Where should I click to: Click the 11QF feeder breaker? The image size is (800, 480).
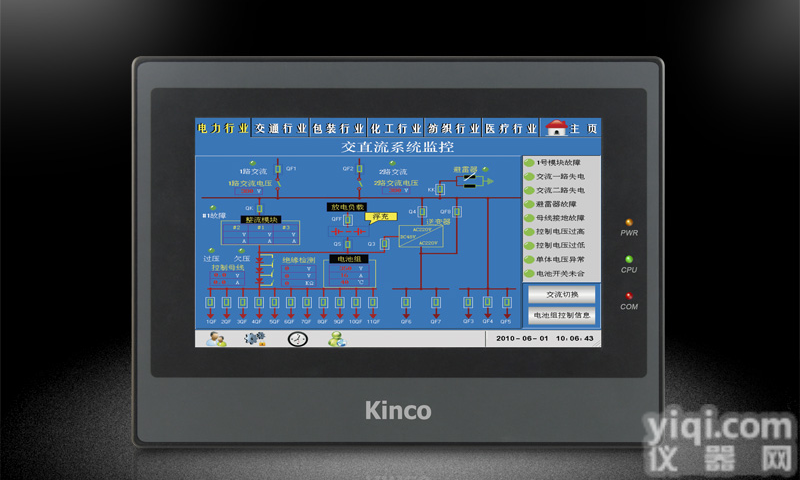373,302
